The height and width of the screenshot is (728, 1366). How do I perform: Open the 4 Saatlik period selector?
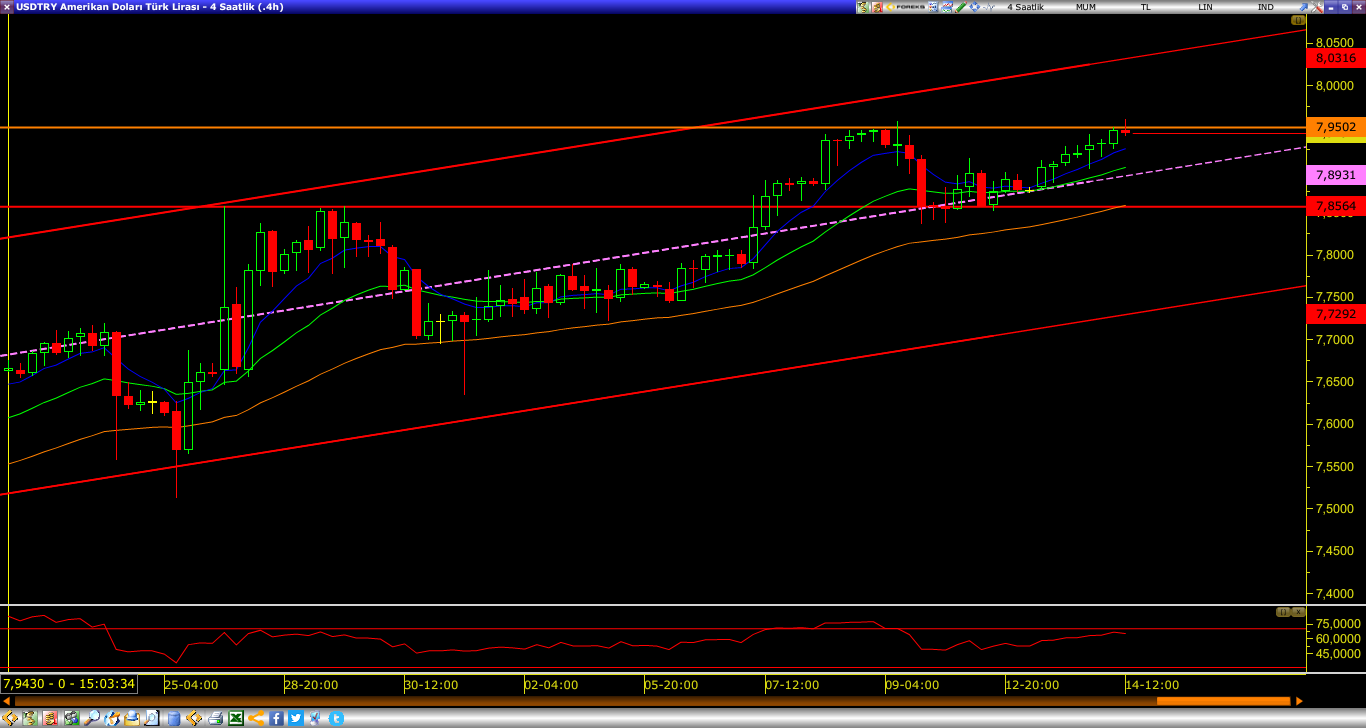1025,7
